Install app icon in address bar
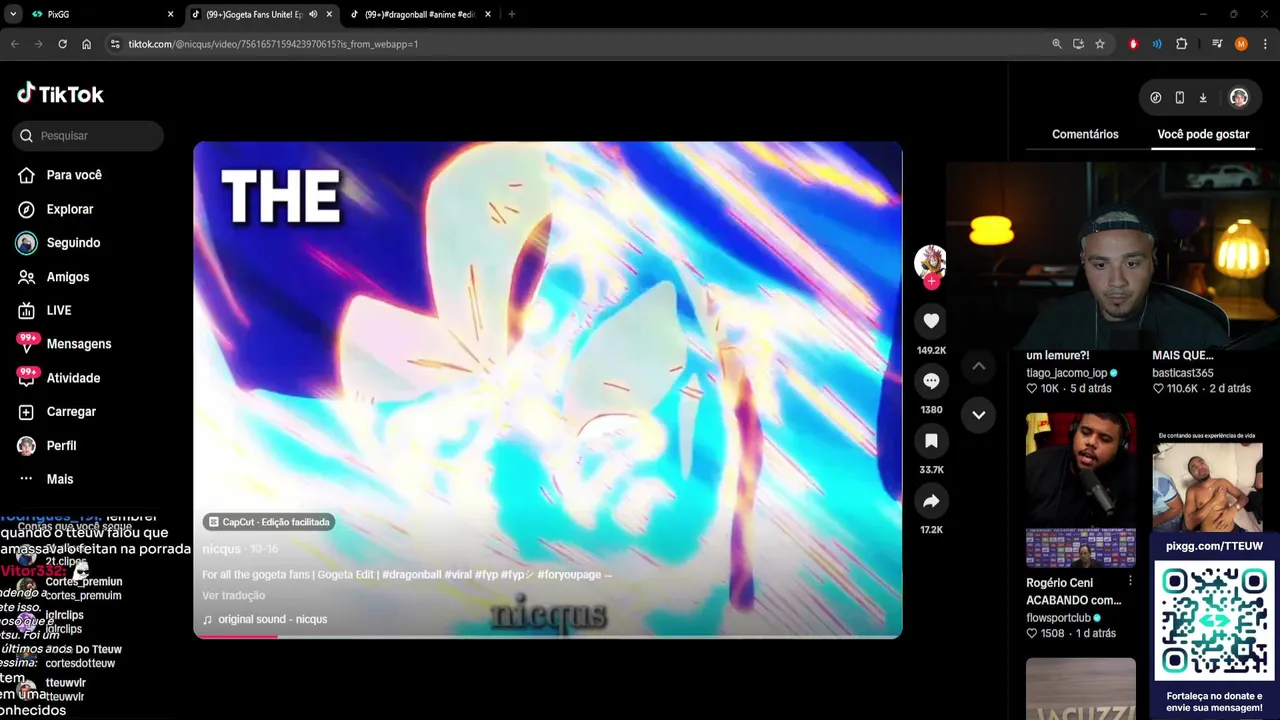The height and width of the screenshot is (720, 1280). [x=1078, y=44]
